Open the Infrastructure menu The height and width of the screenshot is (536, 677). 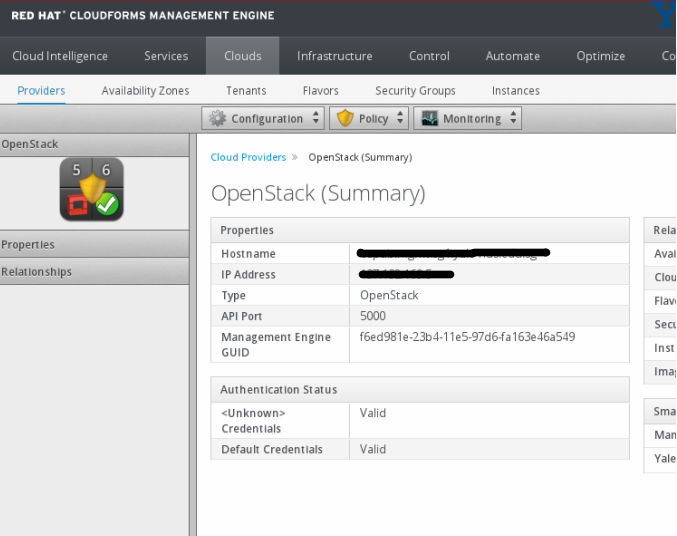coord(335,56)
